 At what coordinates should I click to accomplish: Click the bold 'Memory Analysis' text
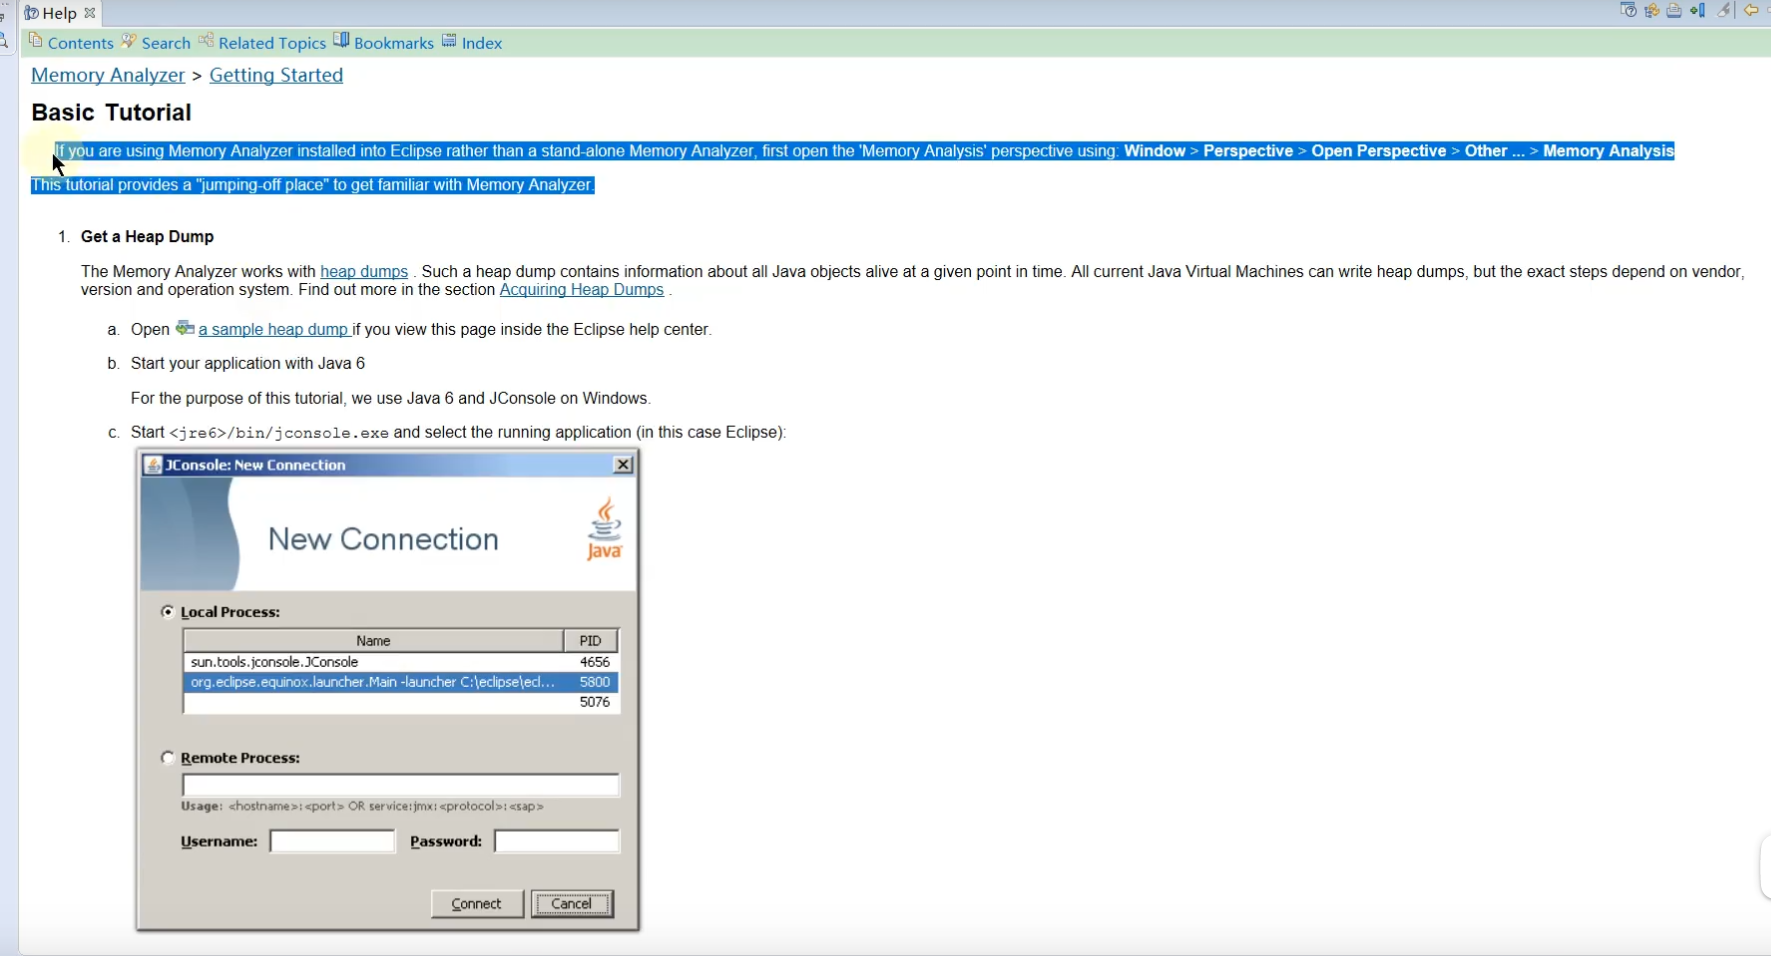click(x=1608, y=151)
